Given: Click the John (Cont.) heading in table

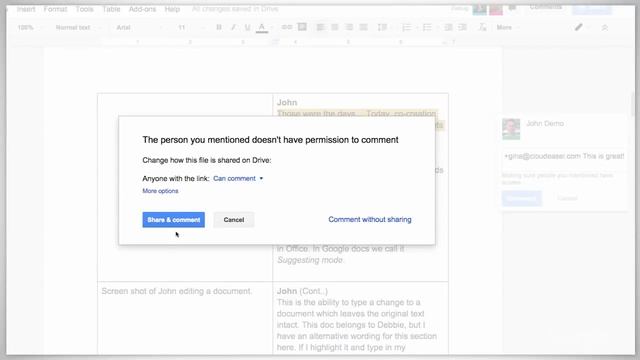Looking at the screenshot, I should click(x=302, y=291).
